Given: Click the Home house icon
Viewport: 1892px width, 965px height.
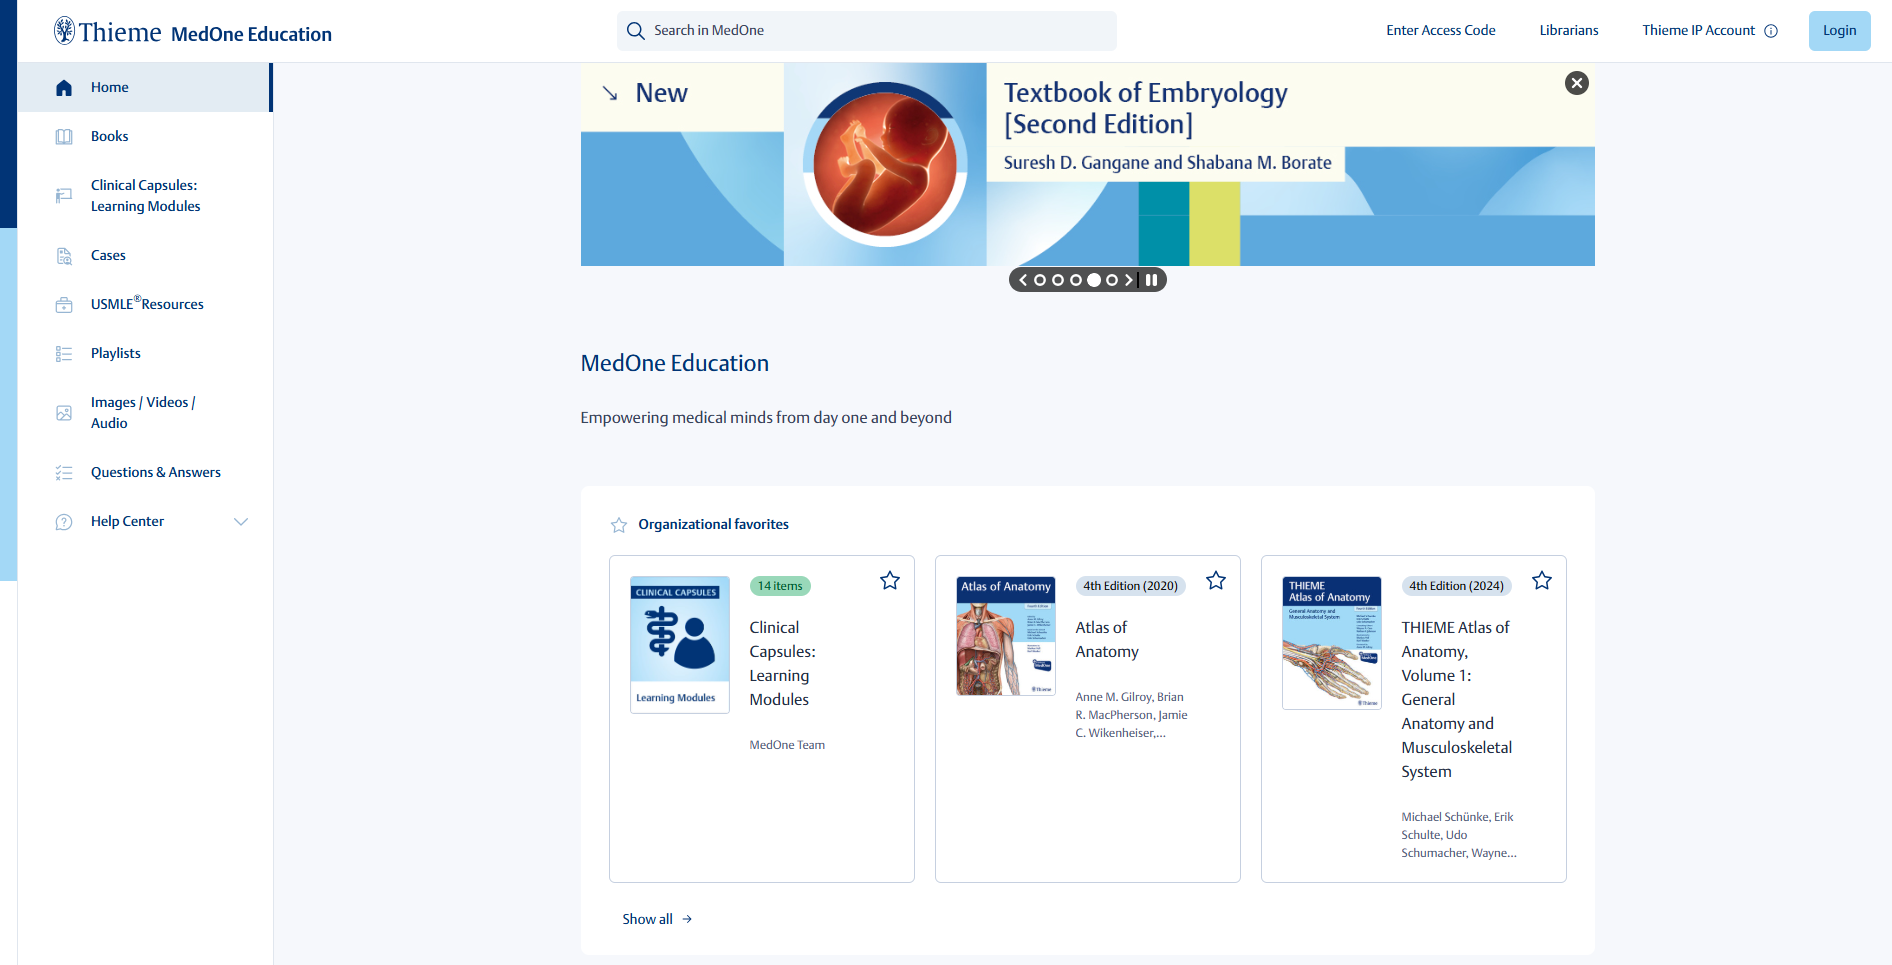Looking at the screenshot, I should [x=64, y=87].
